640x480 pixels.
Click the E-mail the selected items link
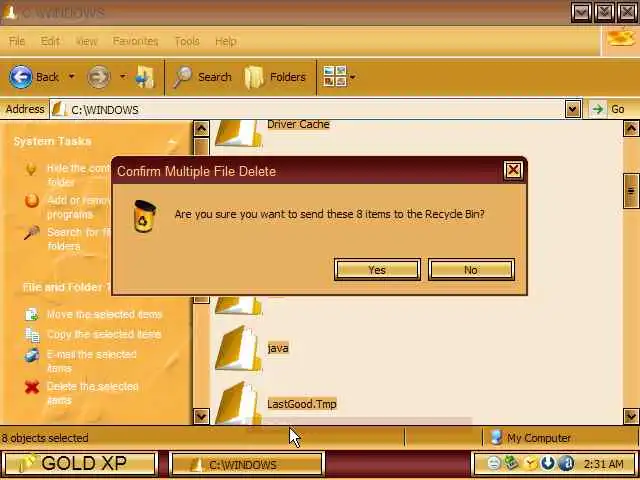pos(91,361)
